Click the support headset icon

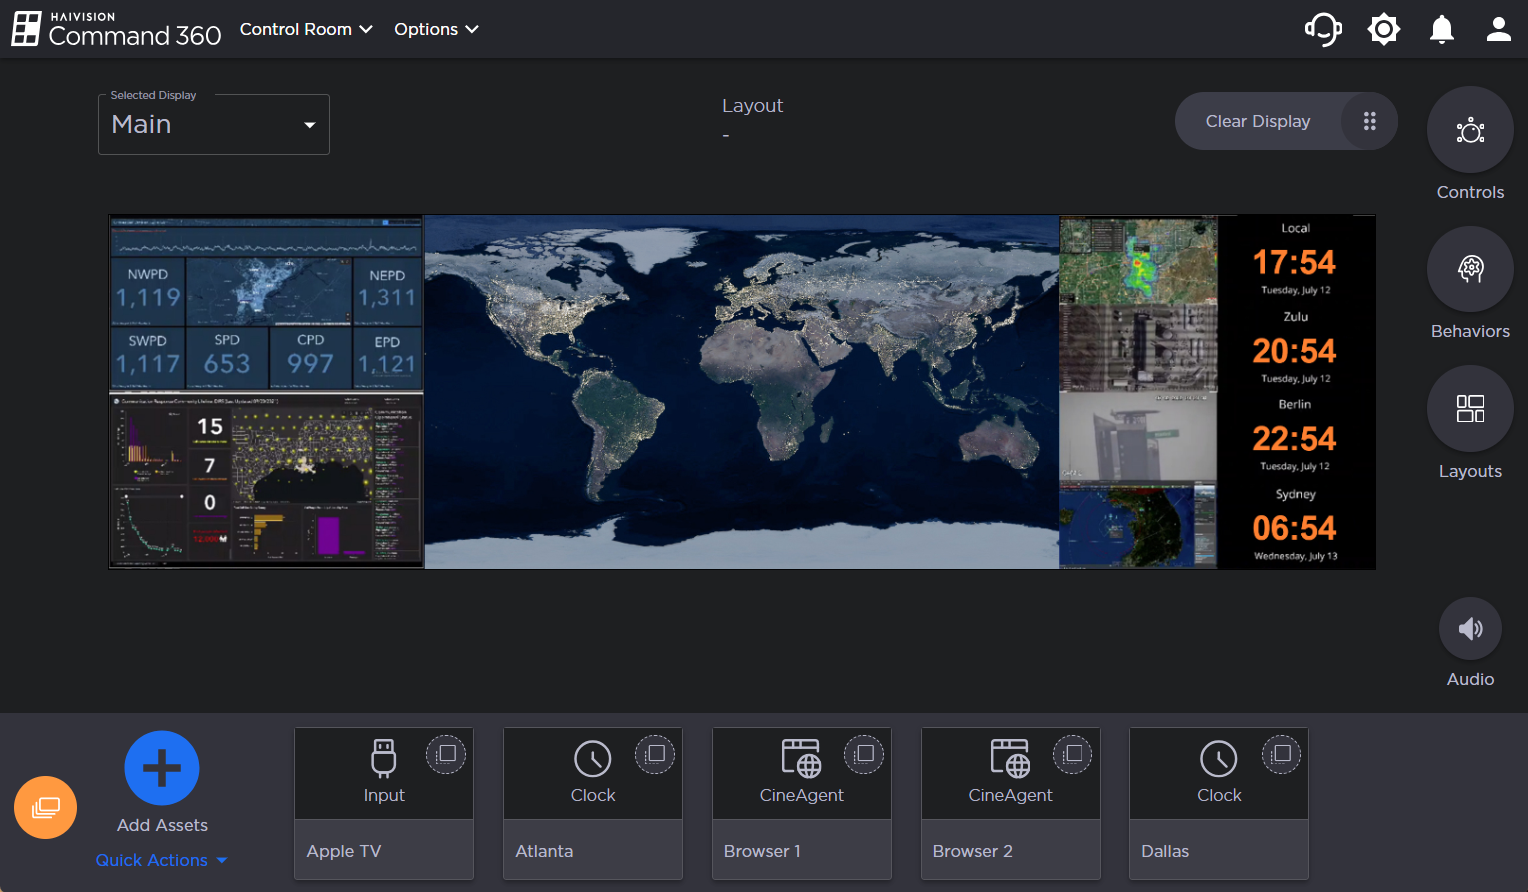point(1323,29)
